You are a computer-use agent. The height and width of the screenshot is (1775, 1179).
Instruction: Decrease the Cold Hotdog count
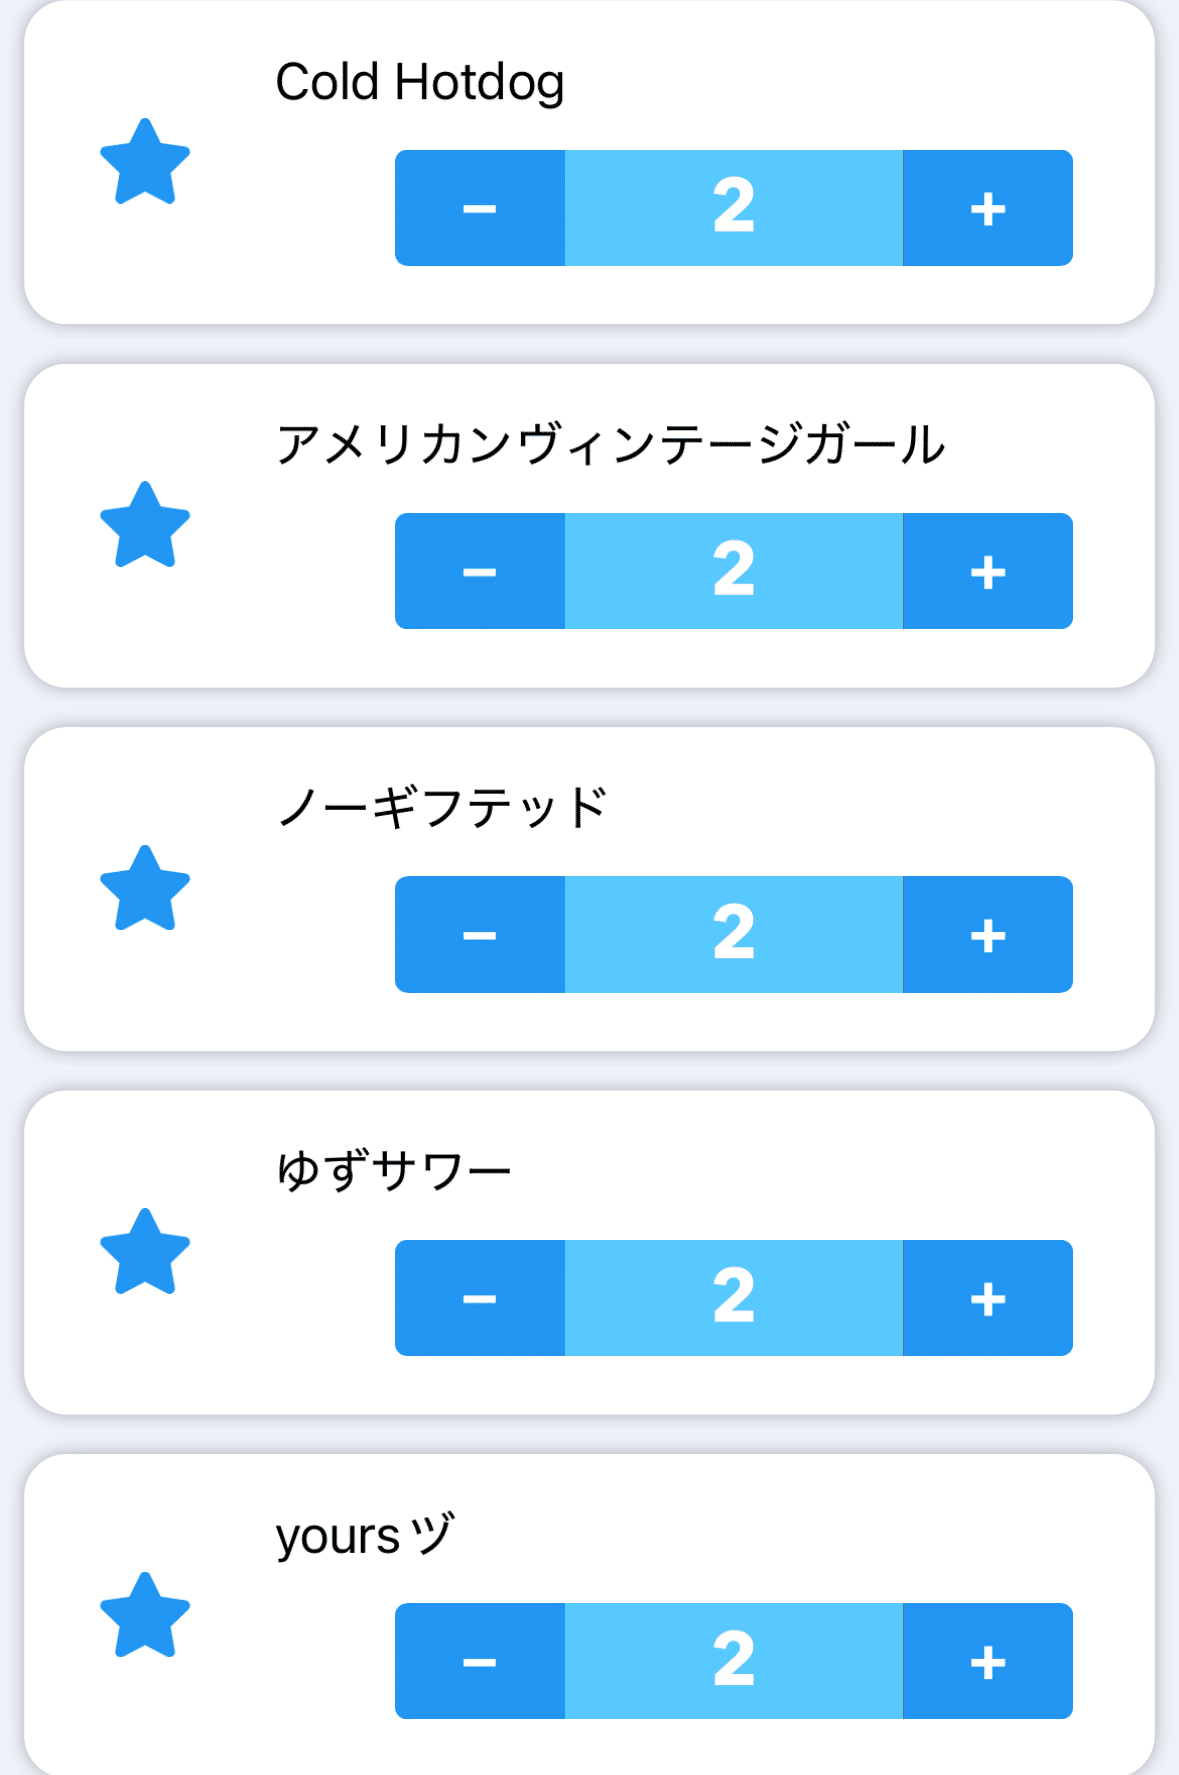pos(480,208)
